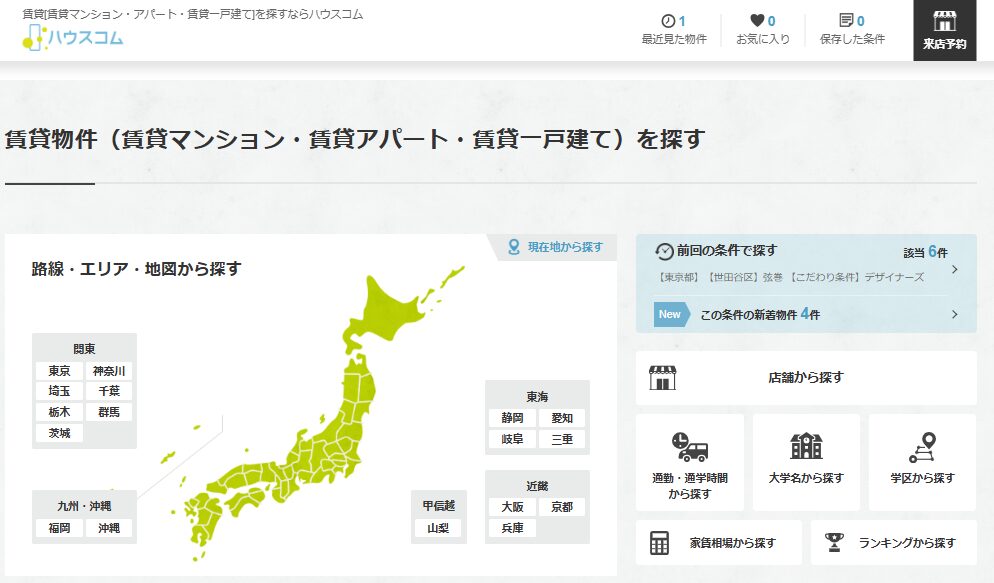The width and height of the screenshot is (994, 583).
Task: Open saved search conditions icon
Action: [846, 21]
